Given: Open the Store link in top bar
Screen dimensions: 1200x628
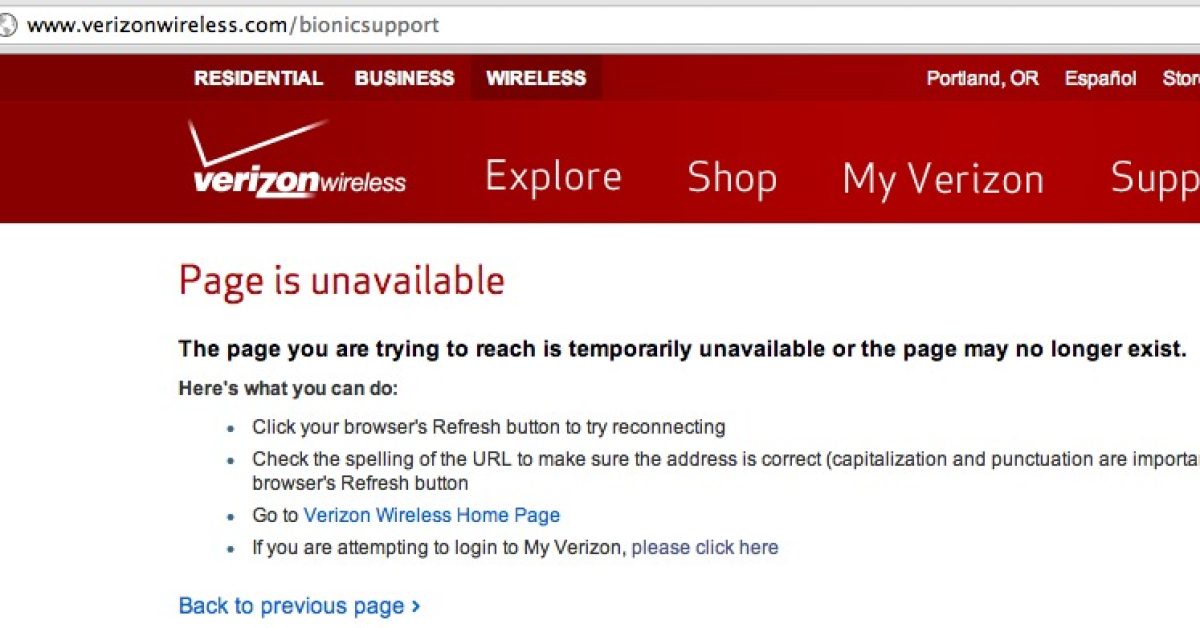Looking at the screenshot, I should pyautogui.click(x=1181, y=78).
